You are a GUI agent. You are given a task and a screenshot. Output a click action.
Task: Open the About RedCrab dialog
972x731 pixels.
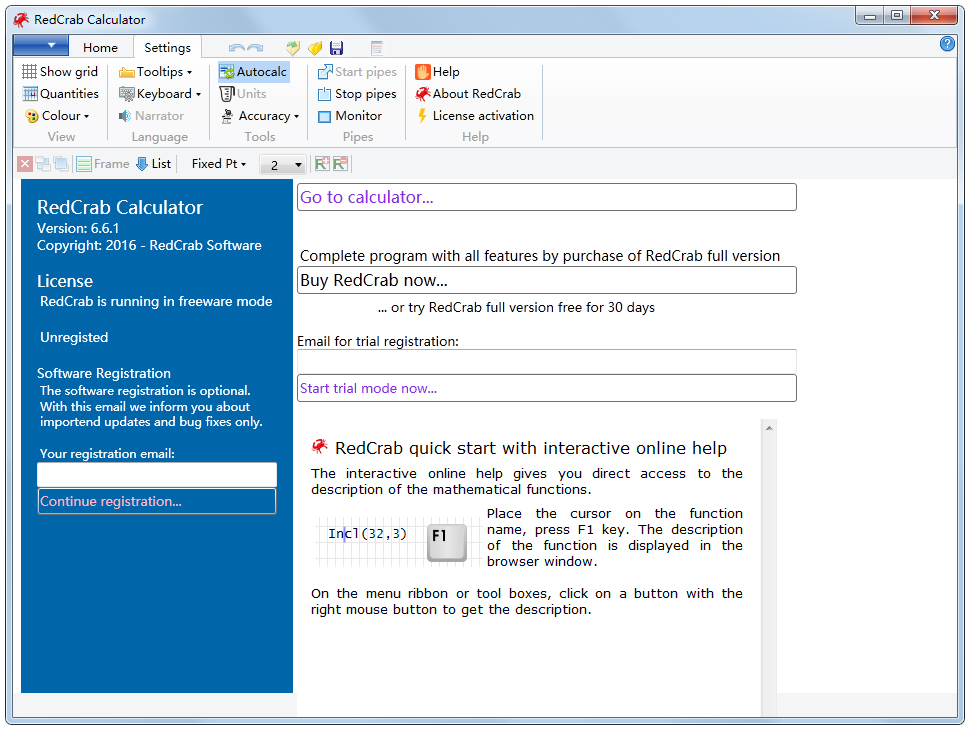coord(468,94)
